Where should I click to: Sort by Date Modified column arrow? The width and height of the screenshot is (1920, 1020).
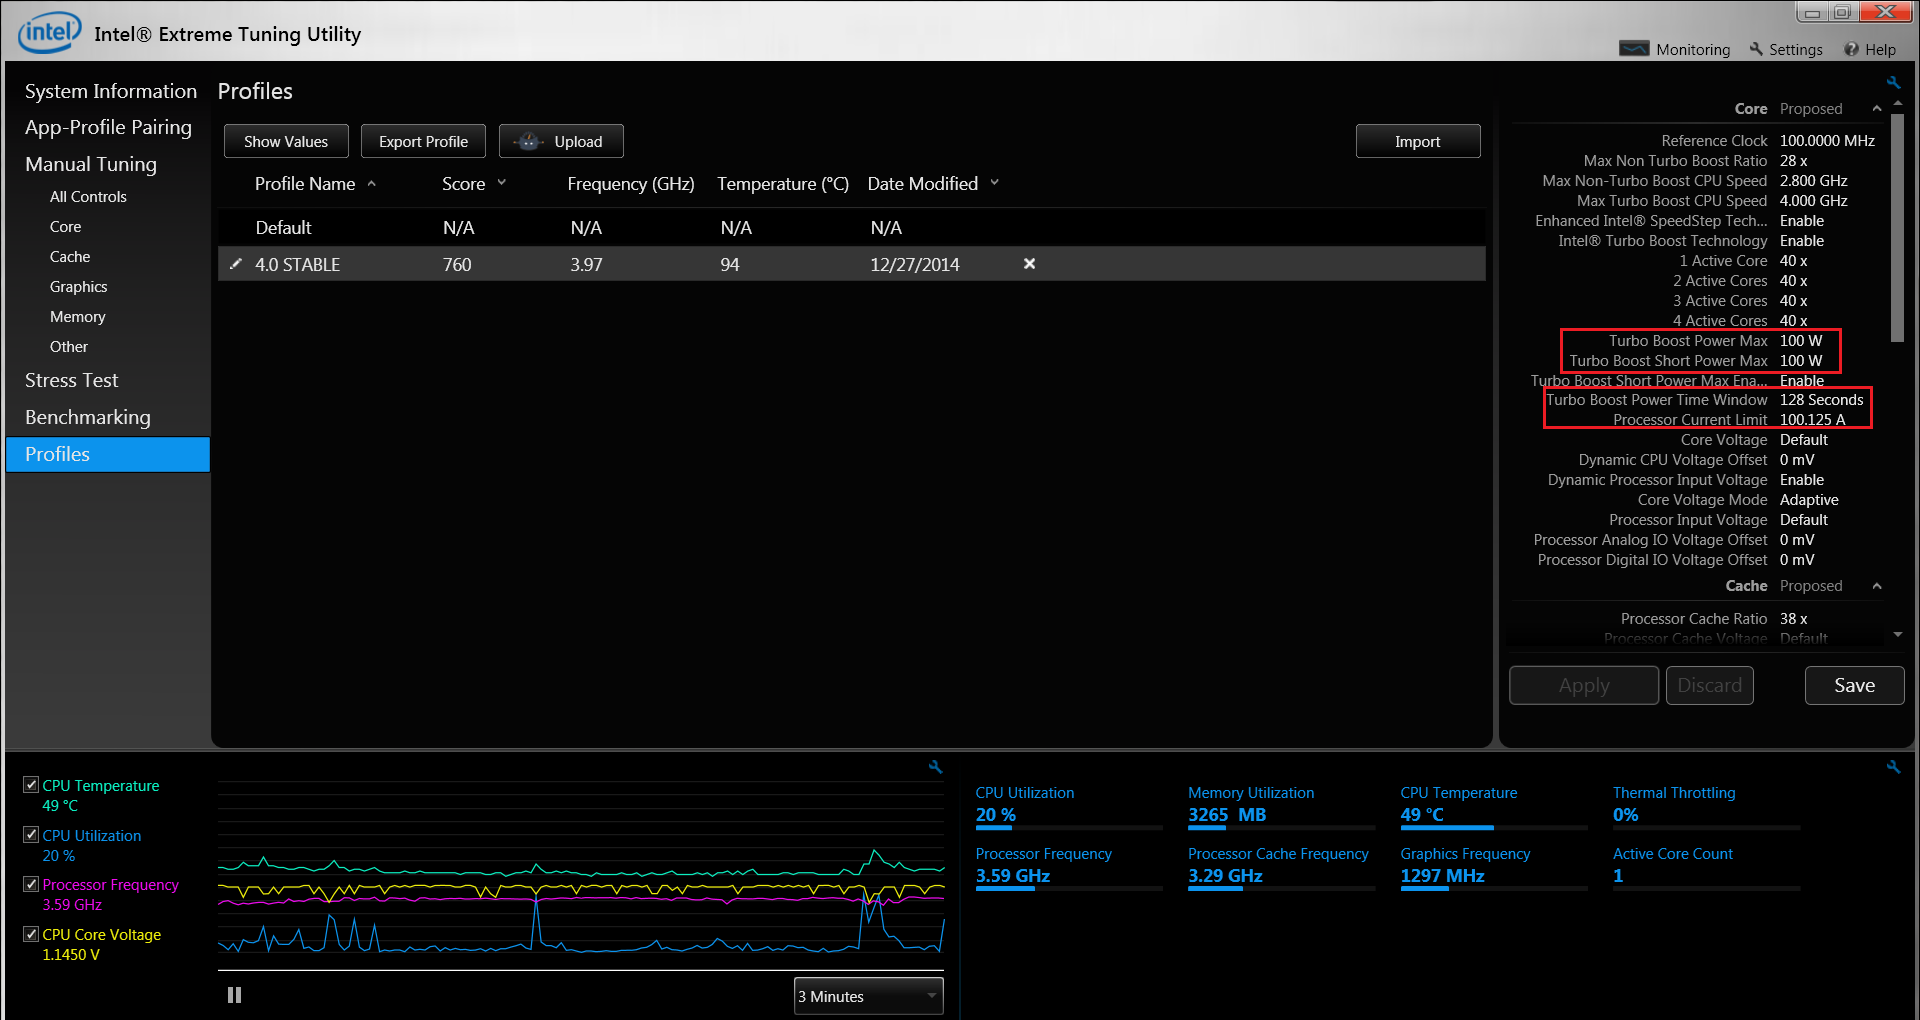click(995, 183)
